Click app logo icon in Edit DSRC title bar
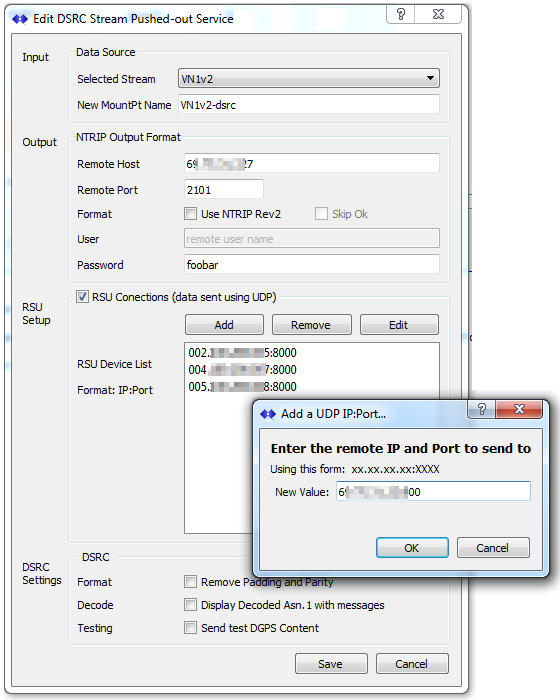Image resolution: width=560 pixels, height=700 pixels. [20, 19]
